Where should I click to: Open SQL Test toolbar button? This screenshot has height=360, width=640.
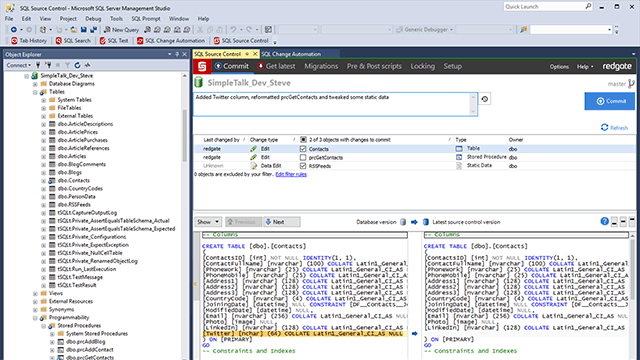pyautogui.click(x=114, y=40)
